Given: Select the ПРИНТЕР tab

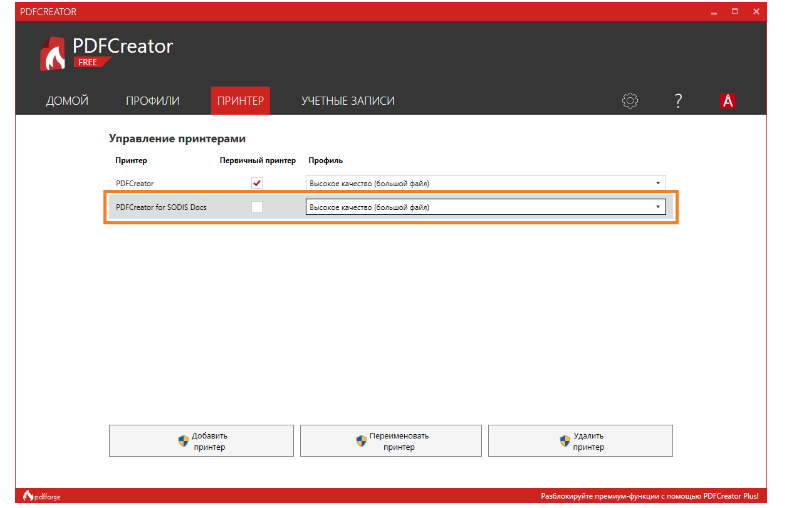Looking at the screenshot, I should click(x=240, y=101).
